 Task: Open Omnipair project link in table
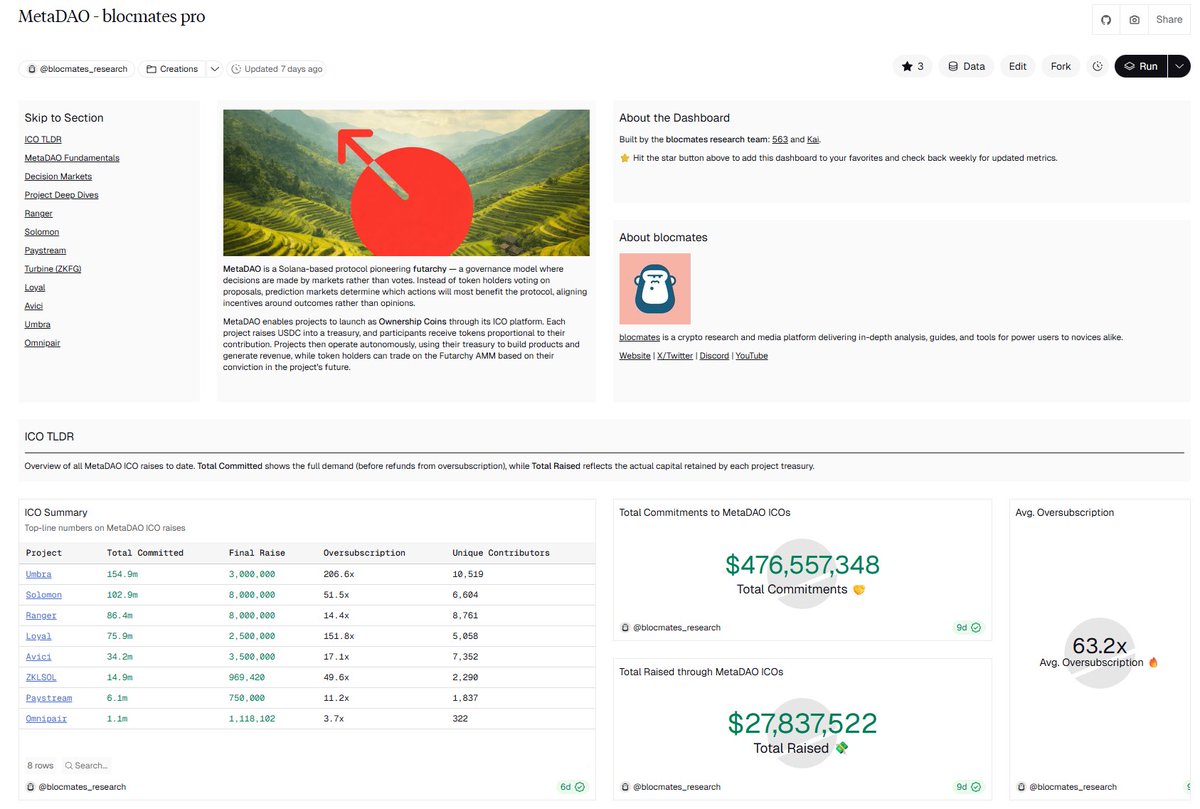pyautogui.click(x=46, y=718)
